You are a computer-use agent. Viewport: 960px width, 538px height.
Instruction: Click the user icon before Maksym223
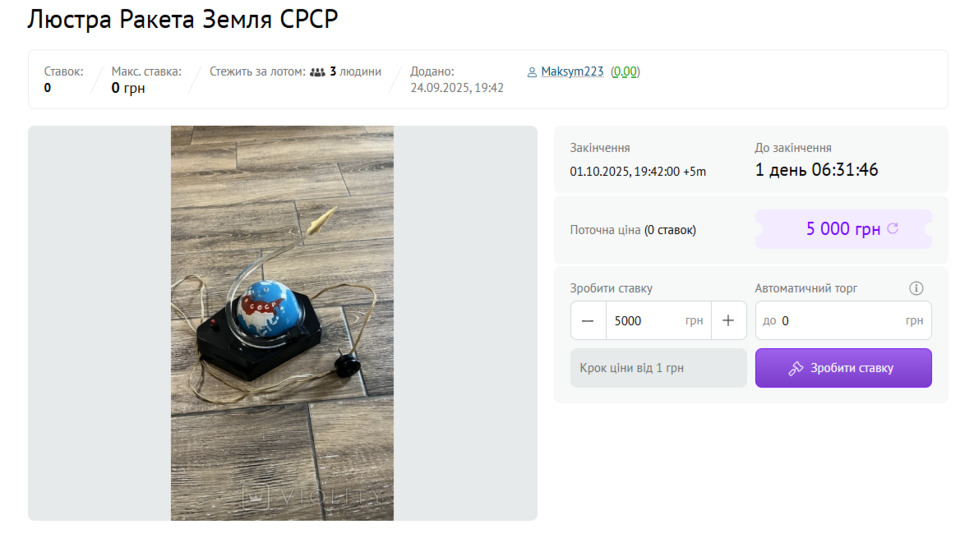tap(532, 72)
